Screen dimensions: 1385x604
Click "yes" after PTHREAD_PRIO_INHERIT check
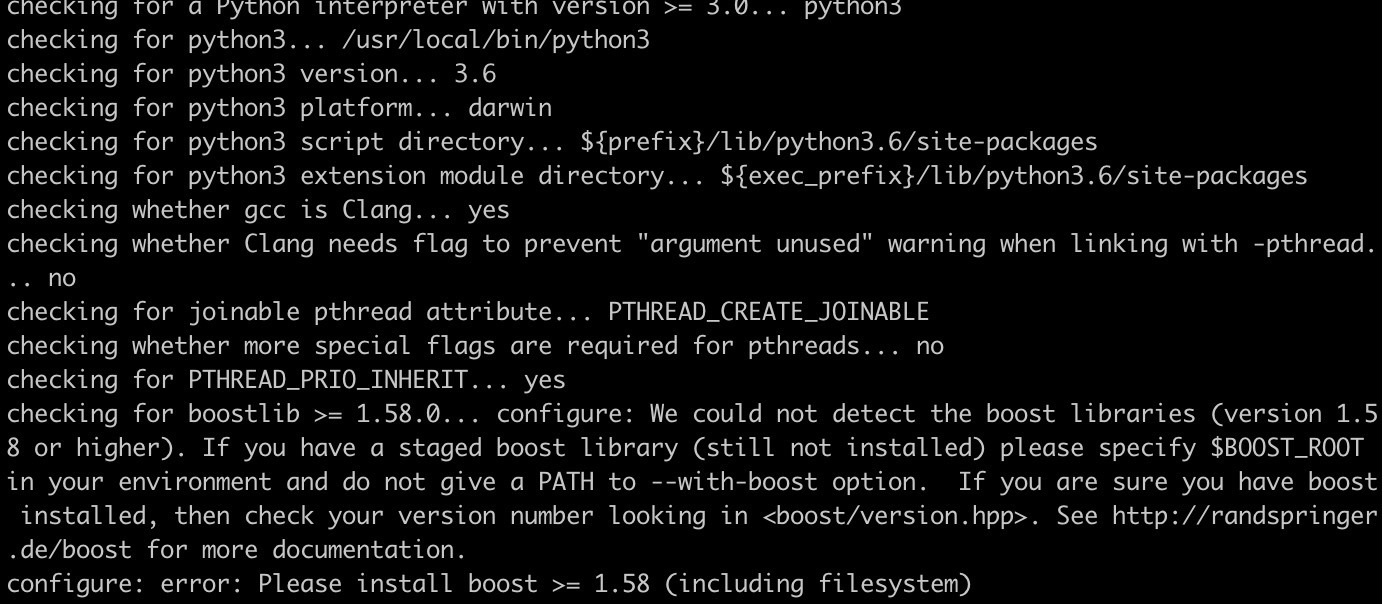pos(545,380)
